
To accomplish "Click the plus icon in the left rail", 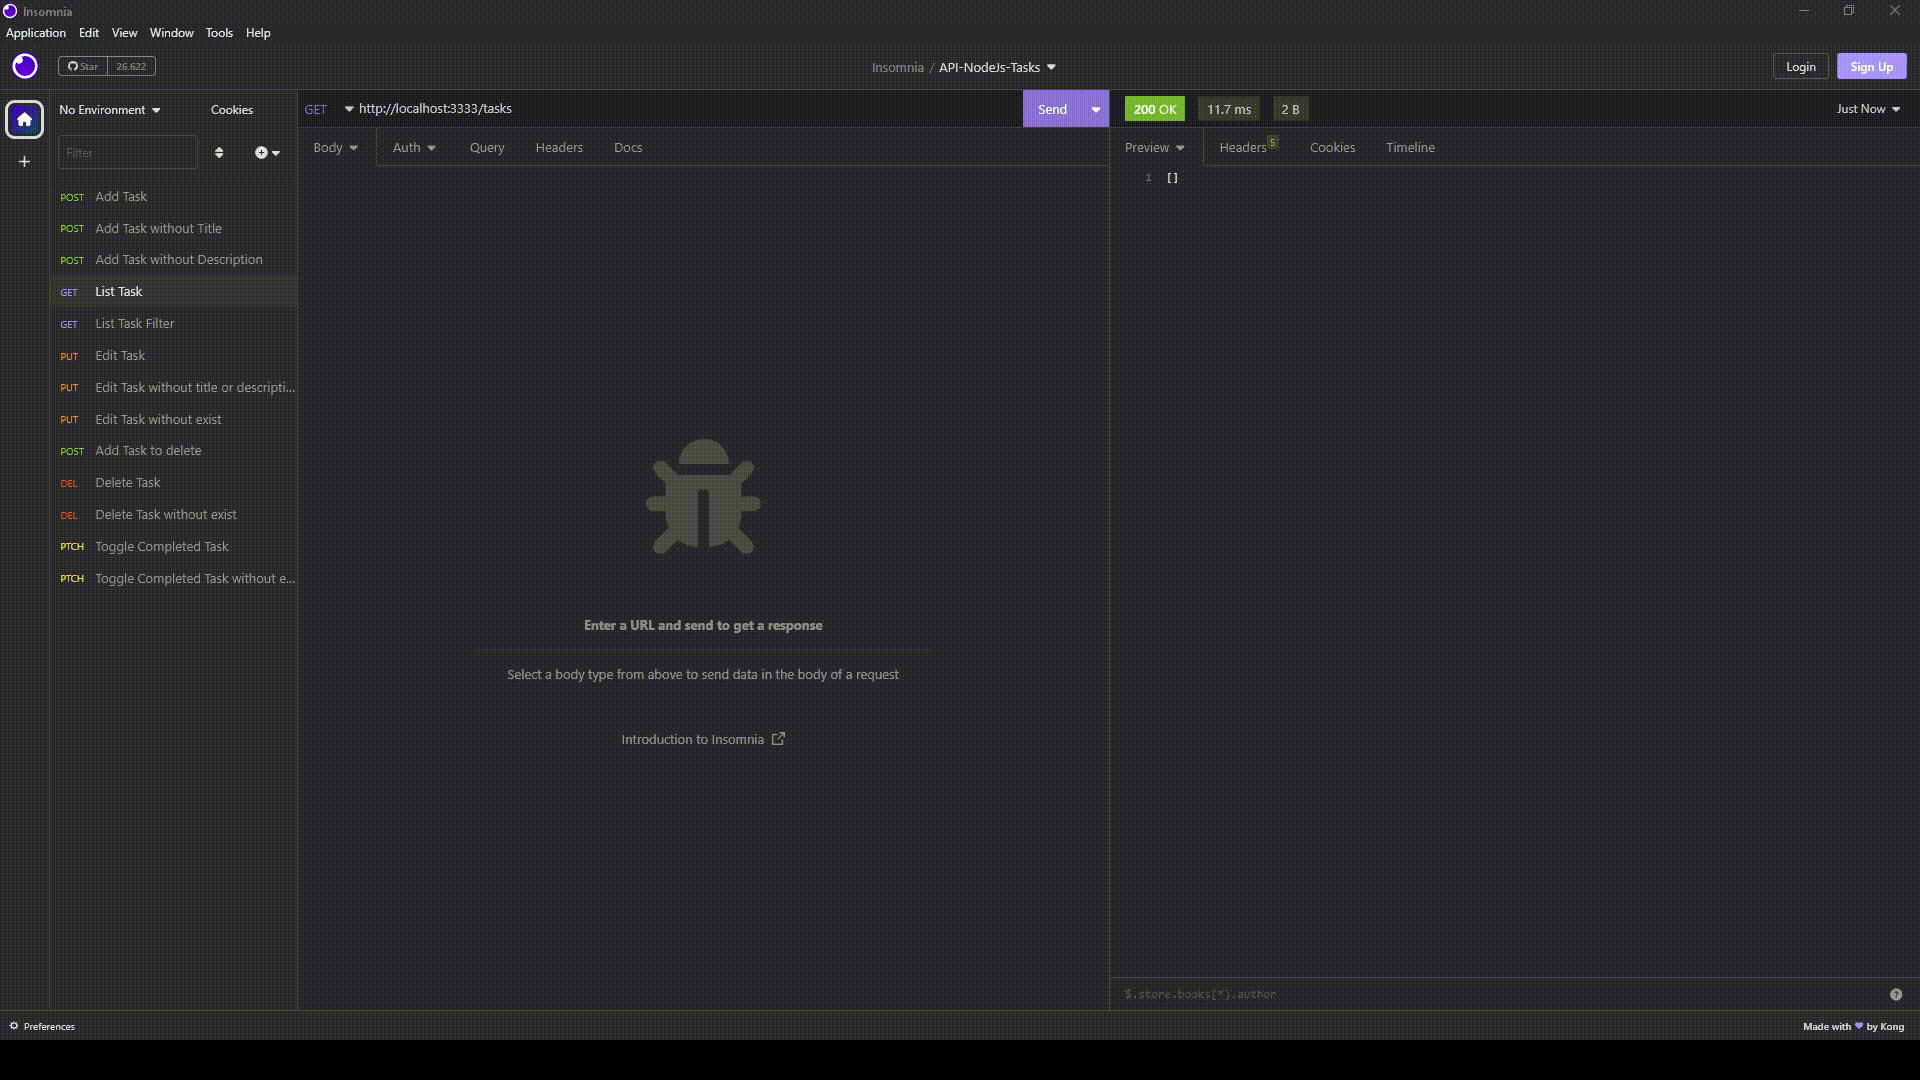I will [24, 161].
